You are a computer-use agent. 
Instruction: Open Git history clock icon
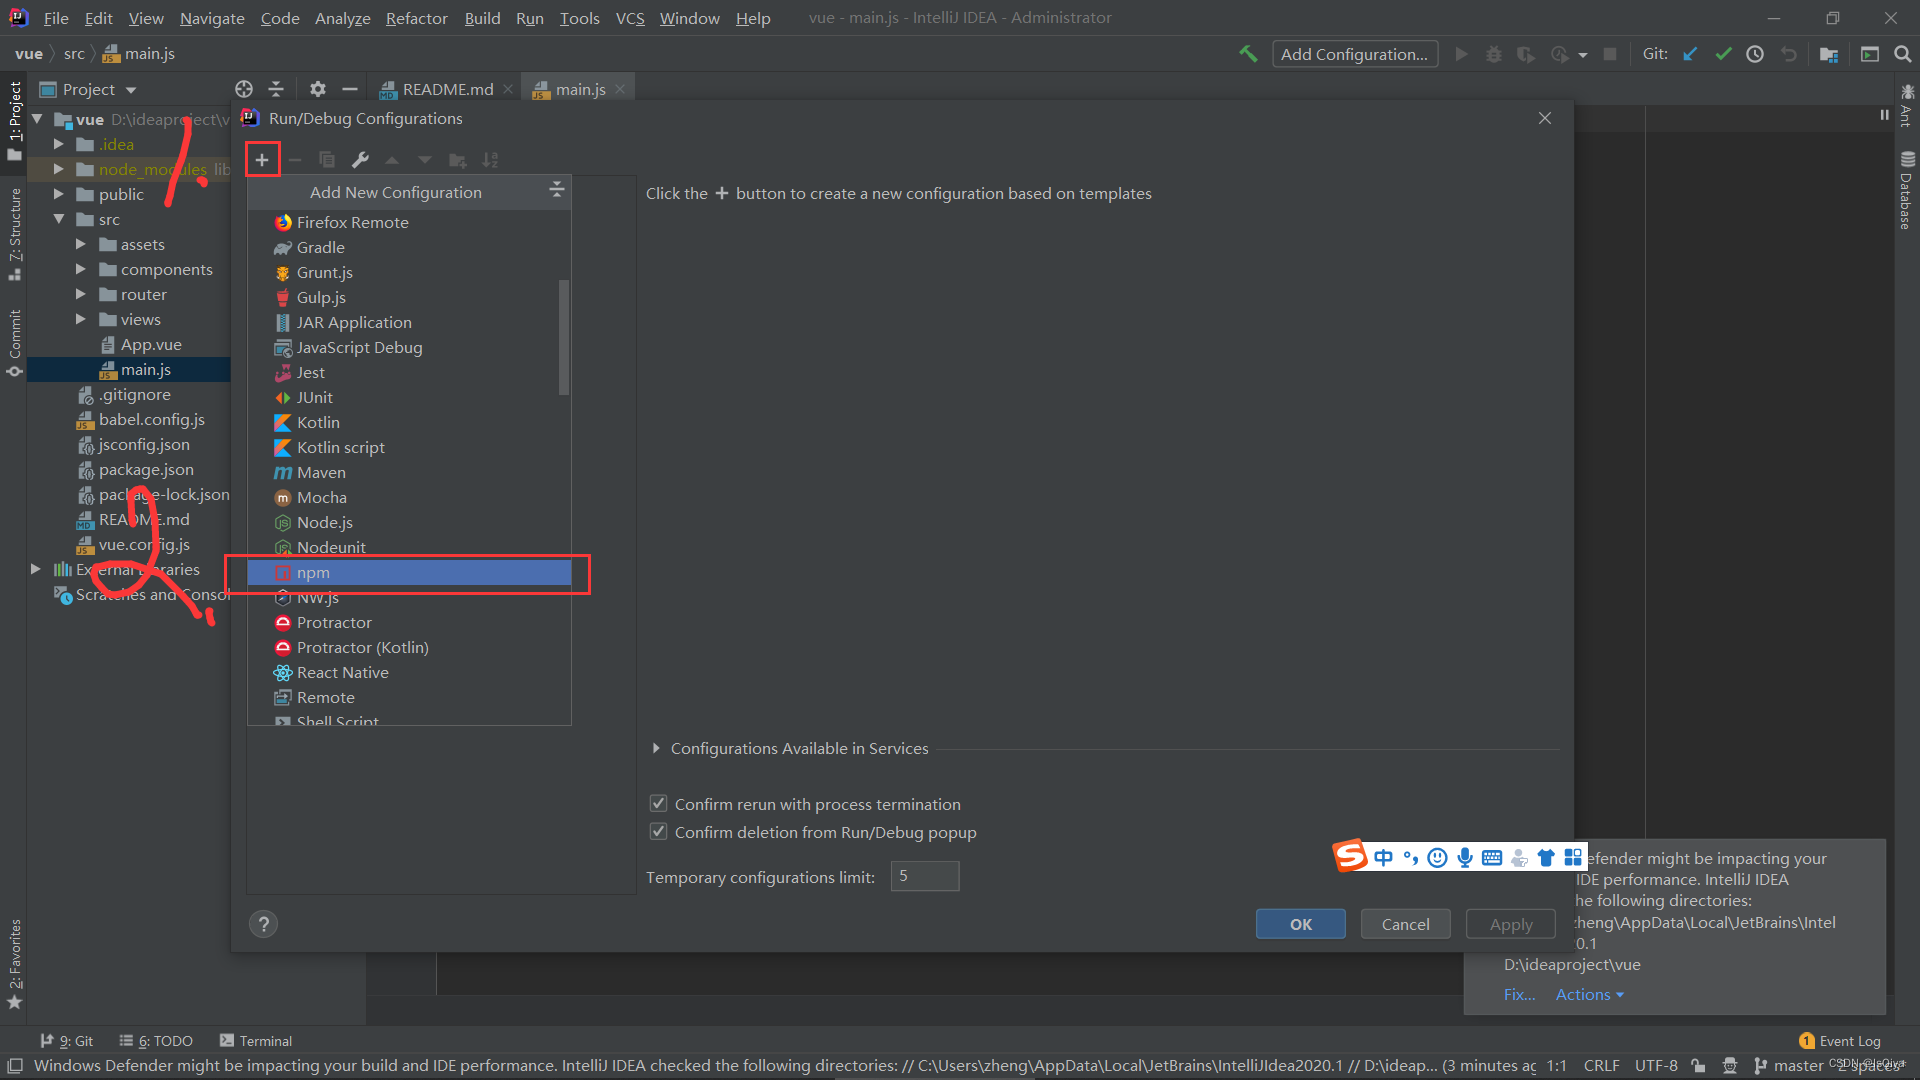[1755, 54]
